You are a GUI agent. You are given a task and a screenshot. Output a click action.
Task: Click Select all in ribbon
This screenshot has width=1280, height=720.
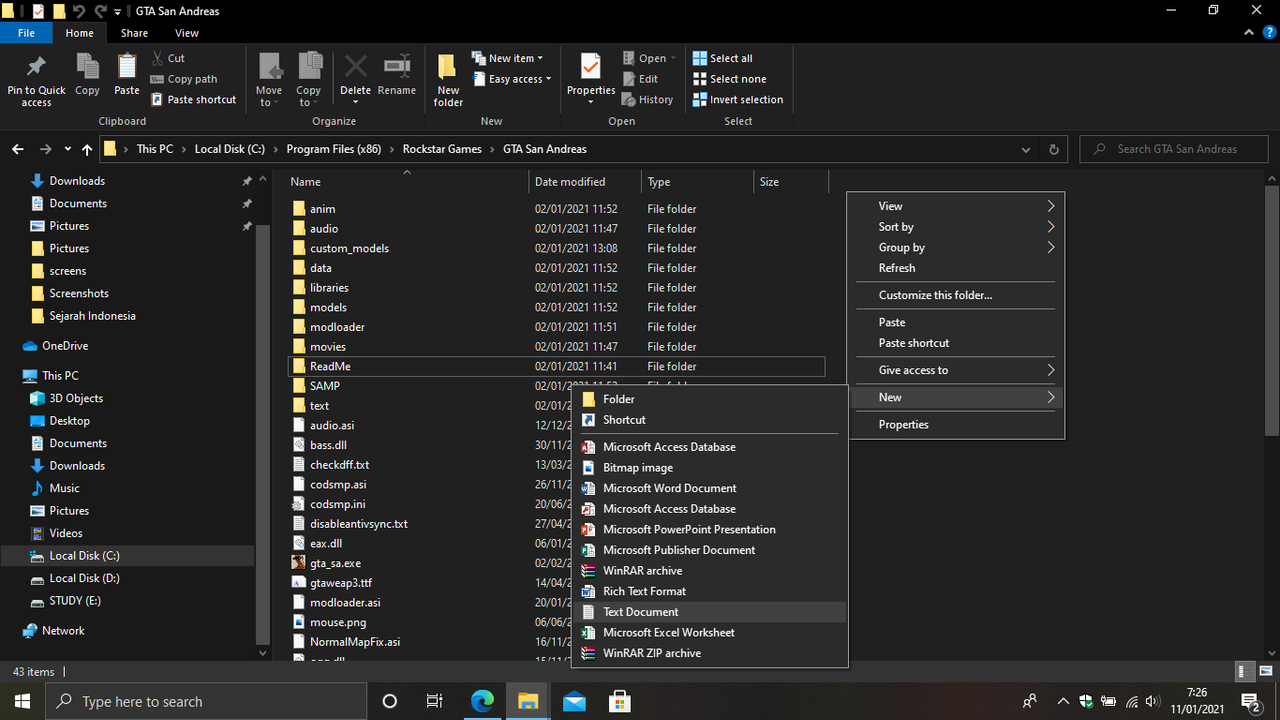pyautogui.click(x=721, y=58)
